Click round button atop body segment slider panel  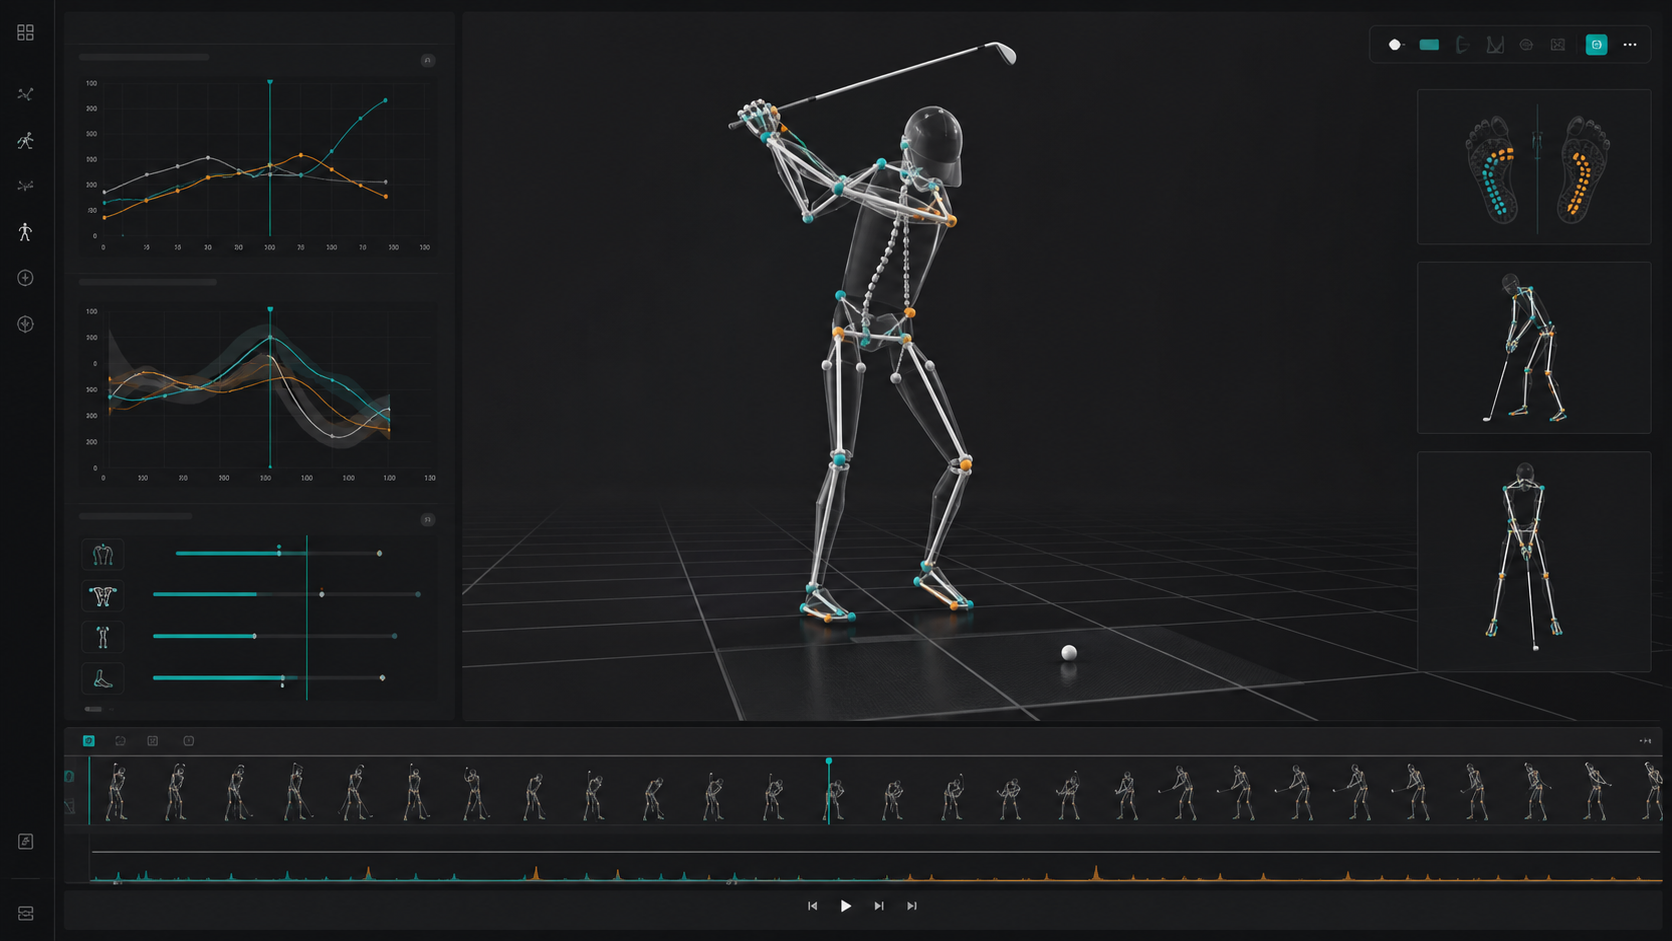pos(428,520)
